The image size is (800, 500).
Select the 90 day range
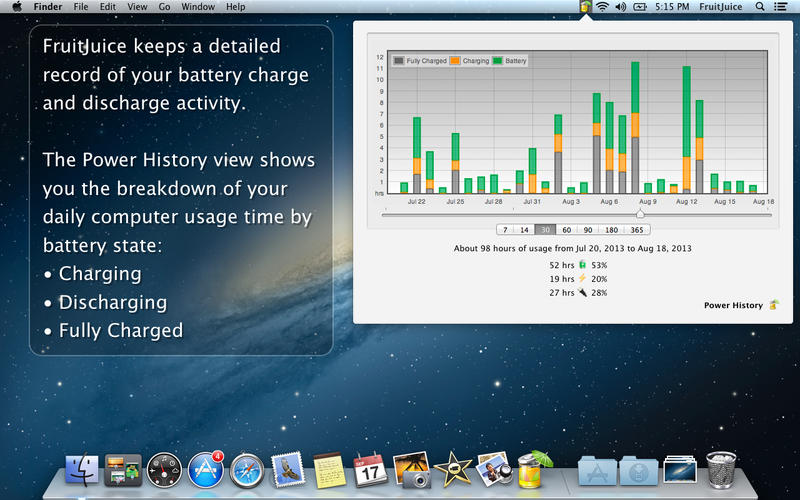[588, 230]
